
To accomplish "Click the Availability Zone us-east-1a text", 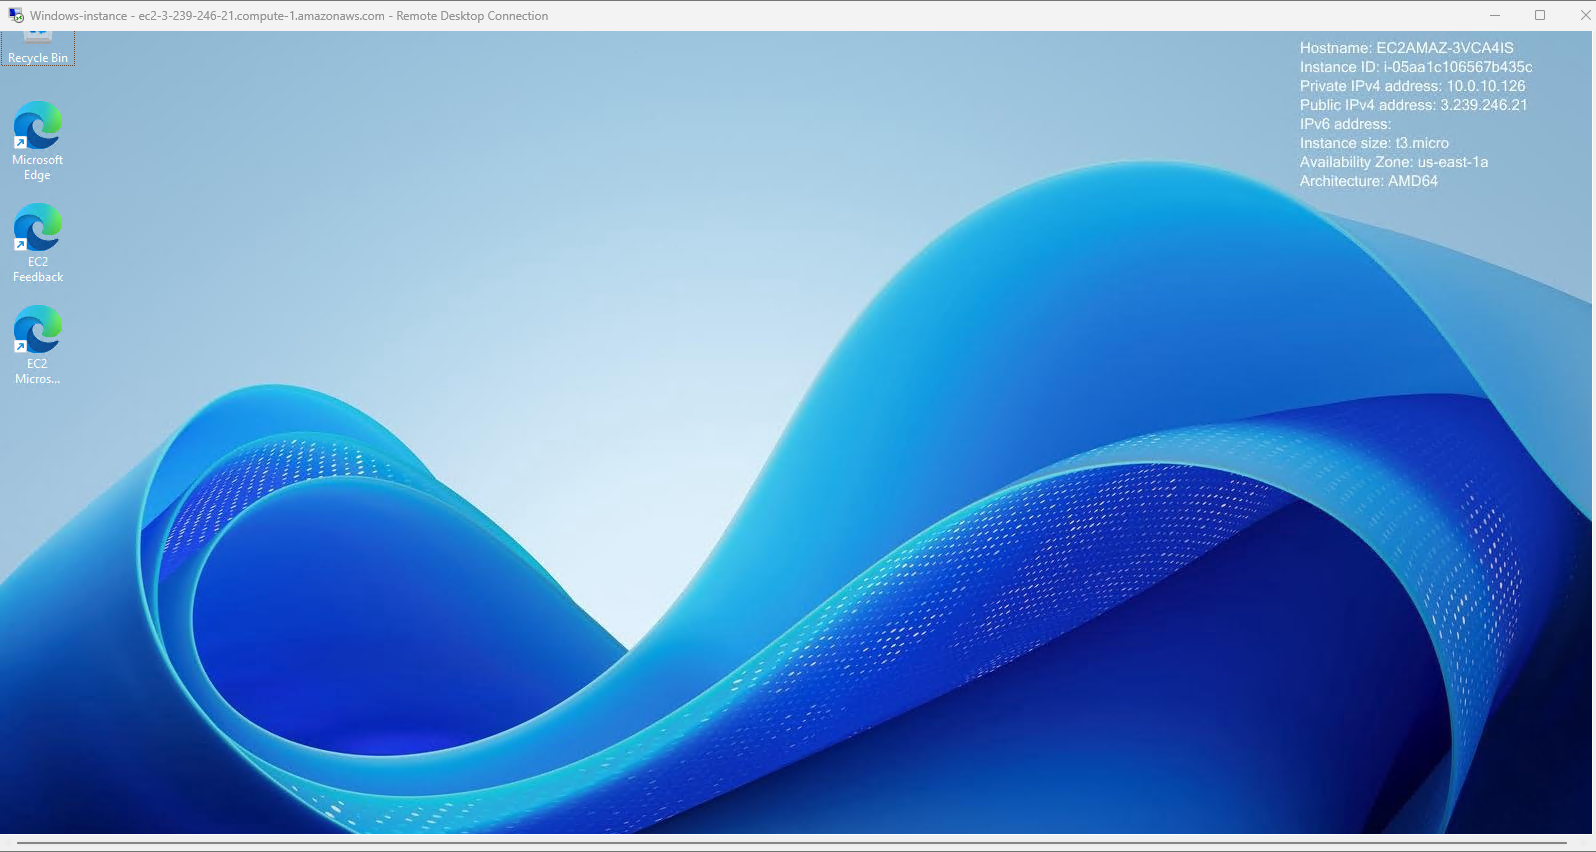I will pyautogui.click(x=1393, y=162).
